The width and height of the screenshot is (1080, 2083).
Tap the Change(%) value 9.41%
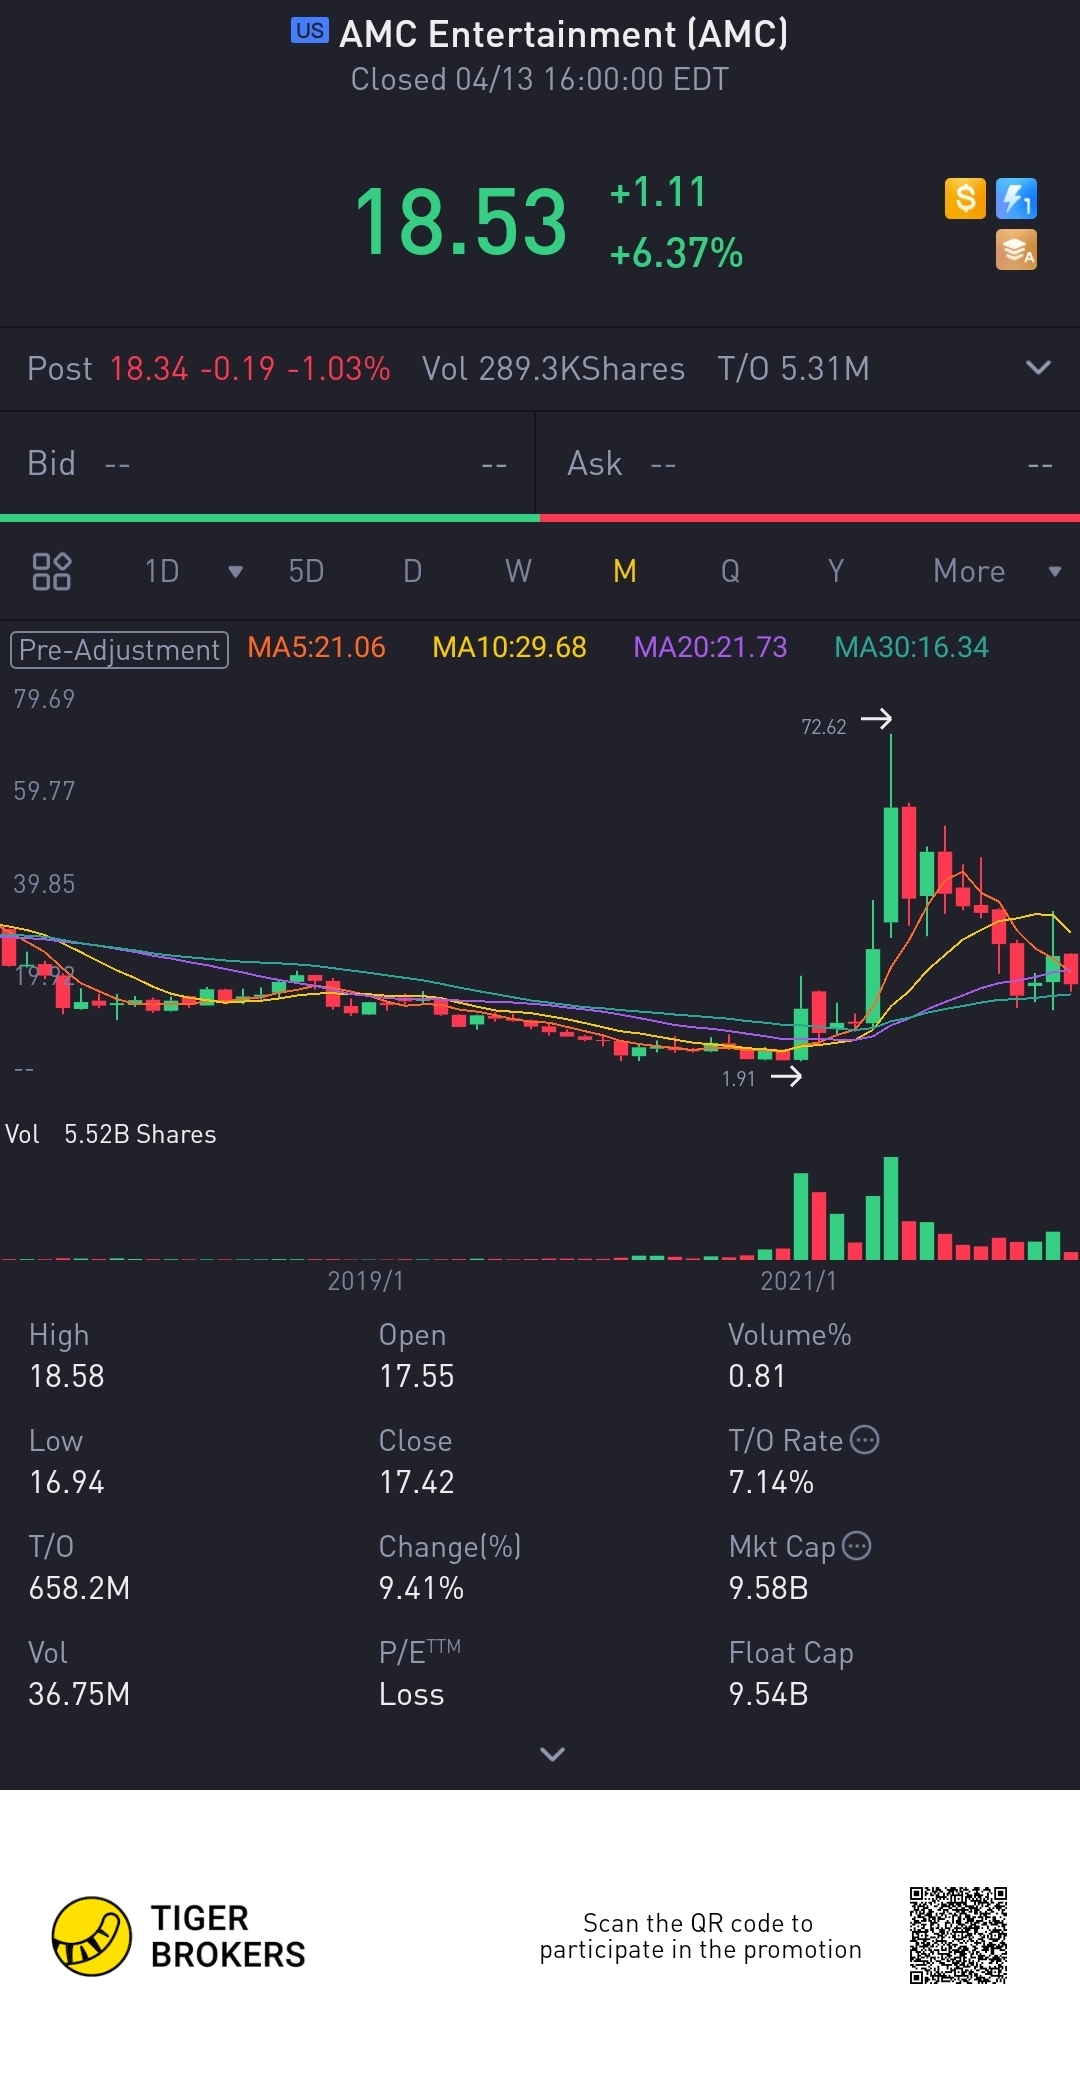(x=421, y=1589)
